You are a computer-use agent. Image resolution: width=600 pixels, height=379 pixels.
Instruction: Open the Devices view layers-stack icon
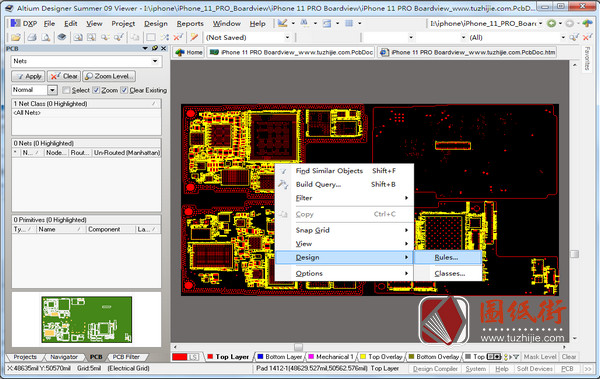(x=62, y=37)
